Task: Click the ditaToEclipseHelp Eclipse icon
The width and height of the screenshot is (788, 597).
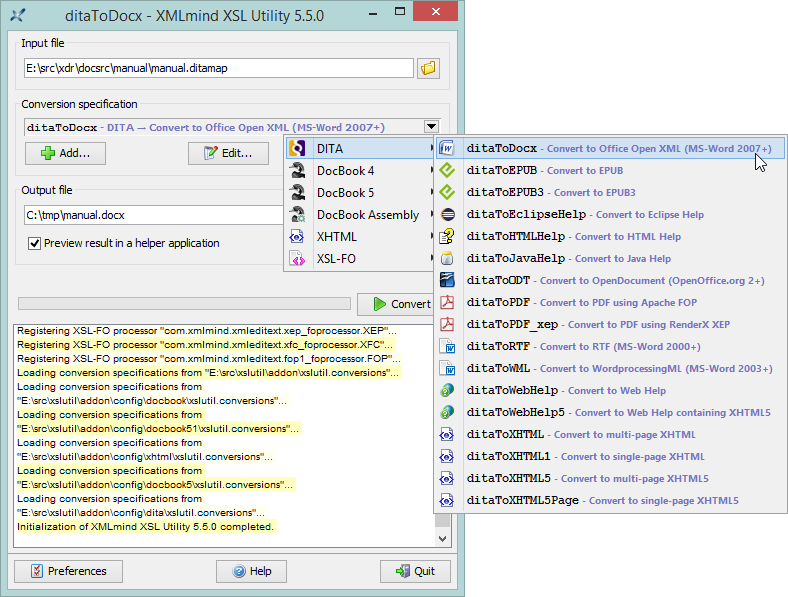Action: (x=447, y=215)
